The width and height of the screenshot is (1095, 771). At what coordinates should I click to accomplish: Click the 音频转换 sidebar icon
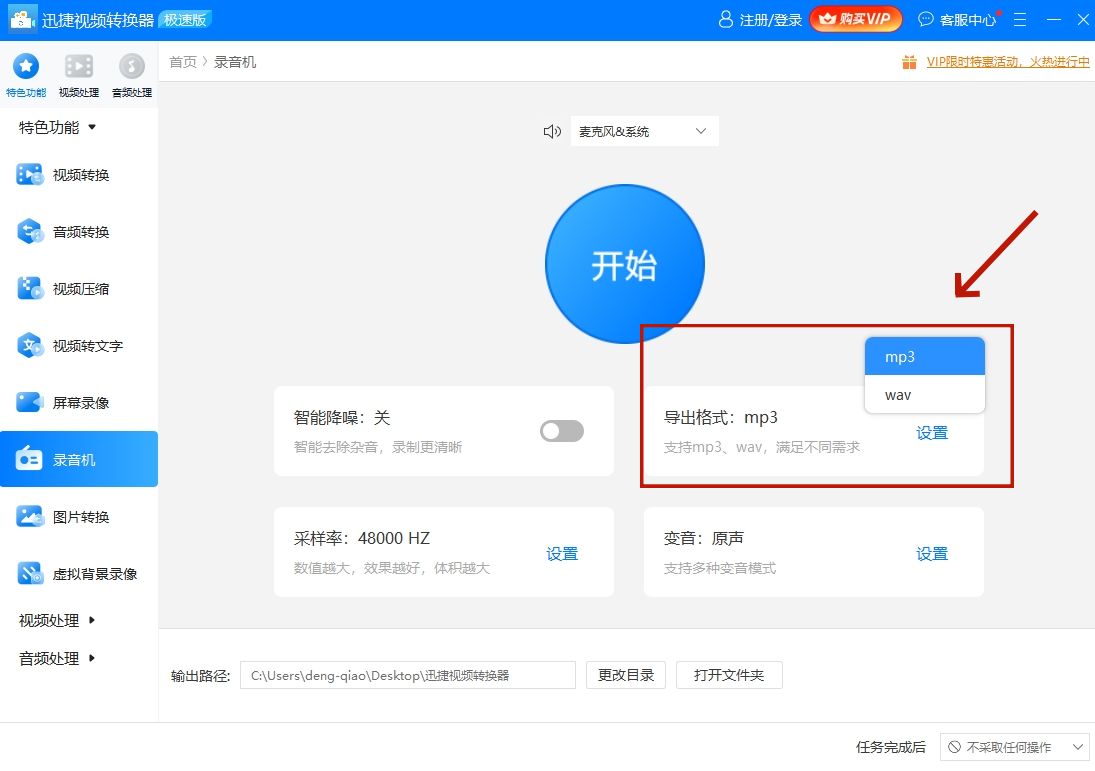click(29, 232)
